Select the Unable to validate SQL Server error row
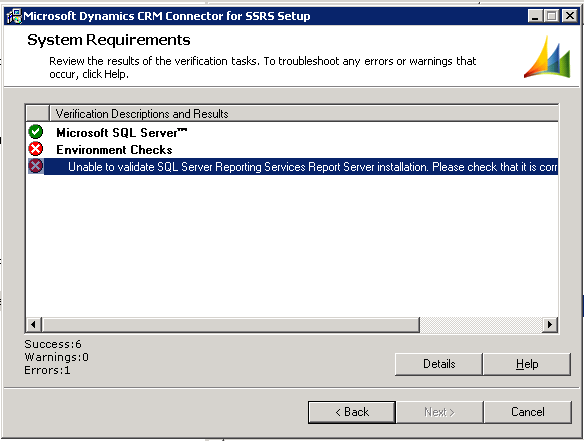 (292, 166)
